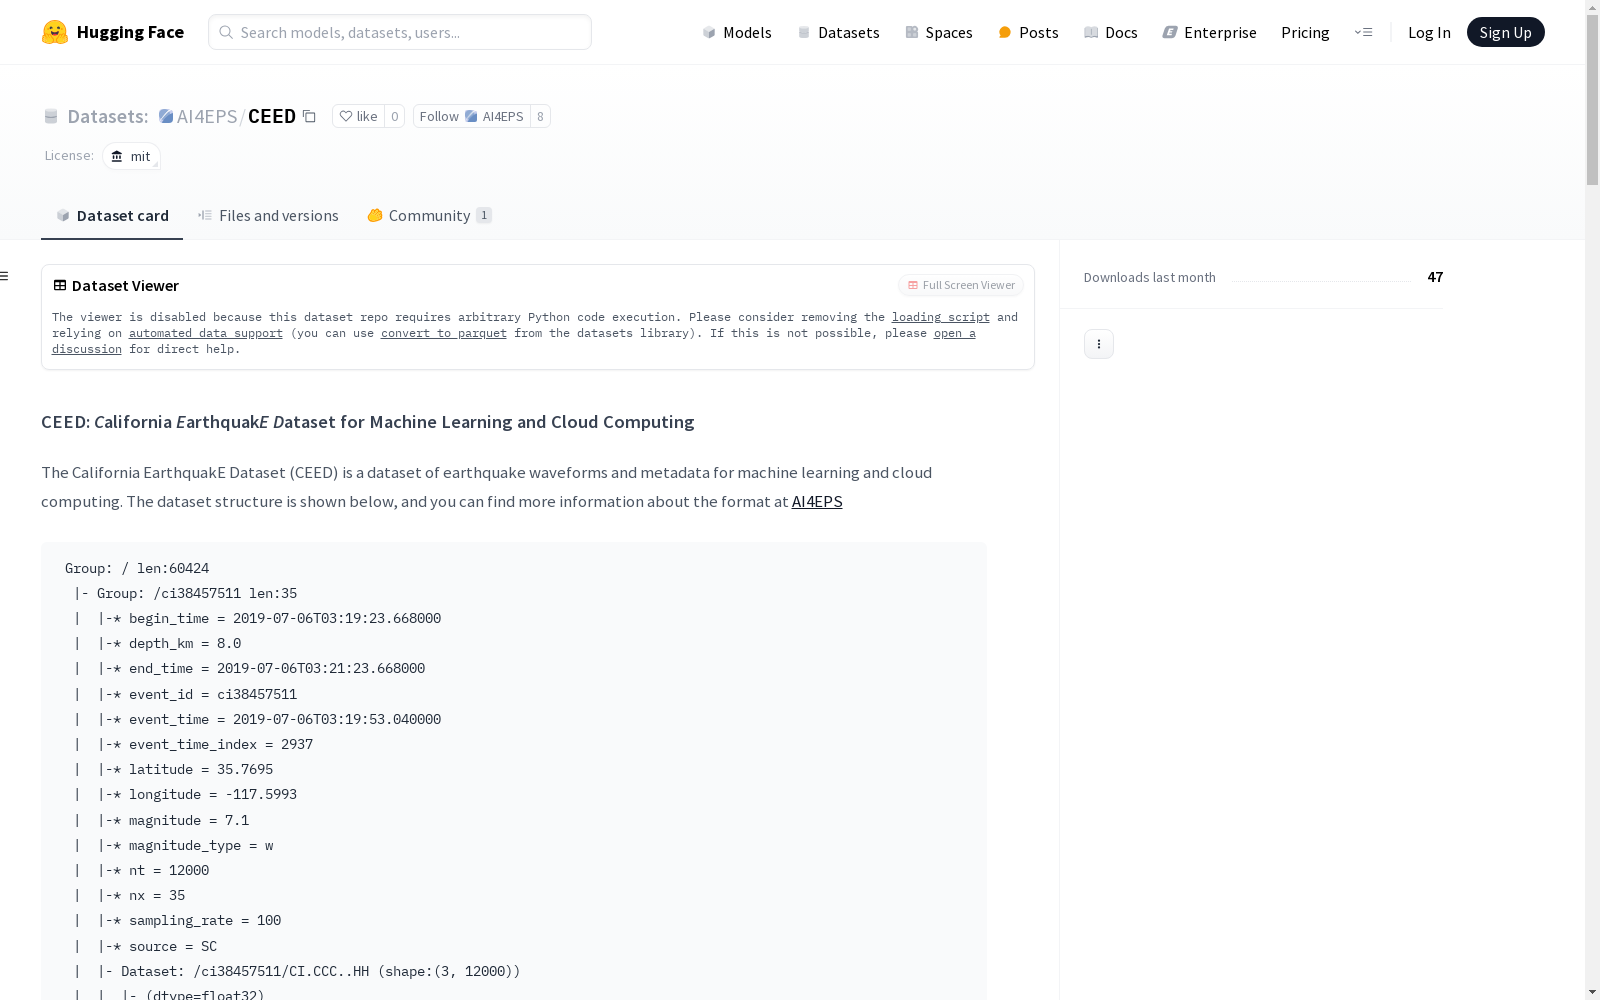Open the Pricing page
Image resolution: width=1600 pixels, height=1000 pixels.
click(x=1305, y=32)
